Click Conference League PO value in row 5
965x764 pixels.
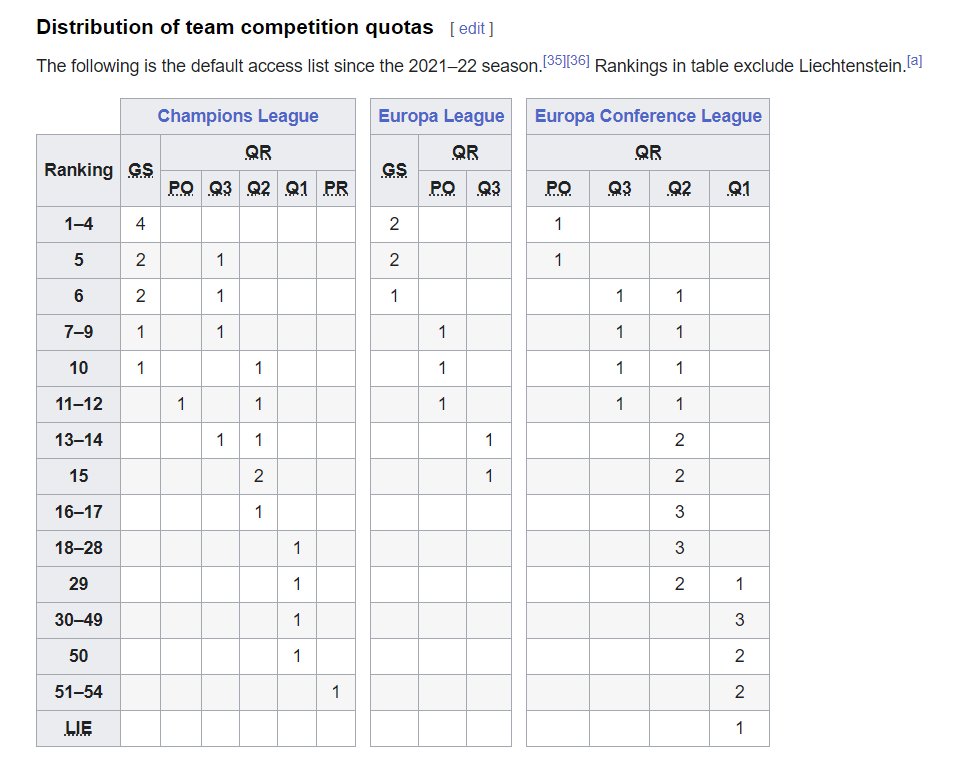click(x=558, y=260)
